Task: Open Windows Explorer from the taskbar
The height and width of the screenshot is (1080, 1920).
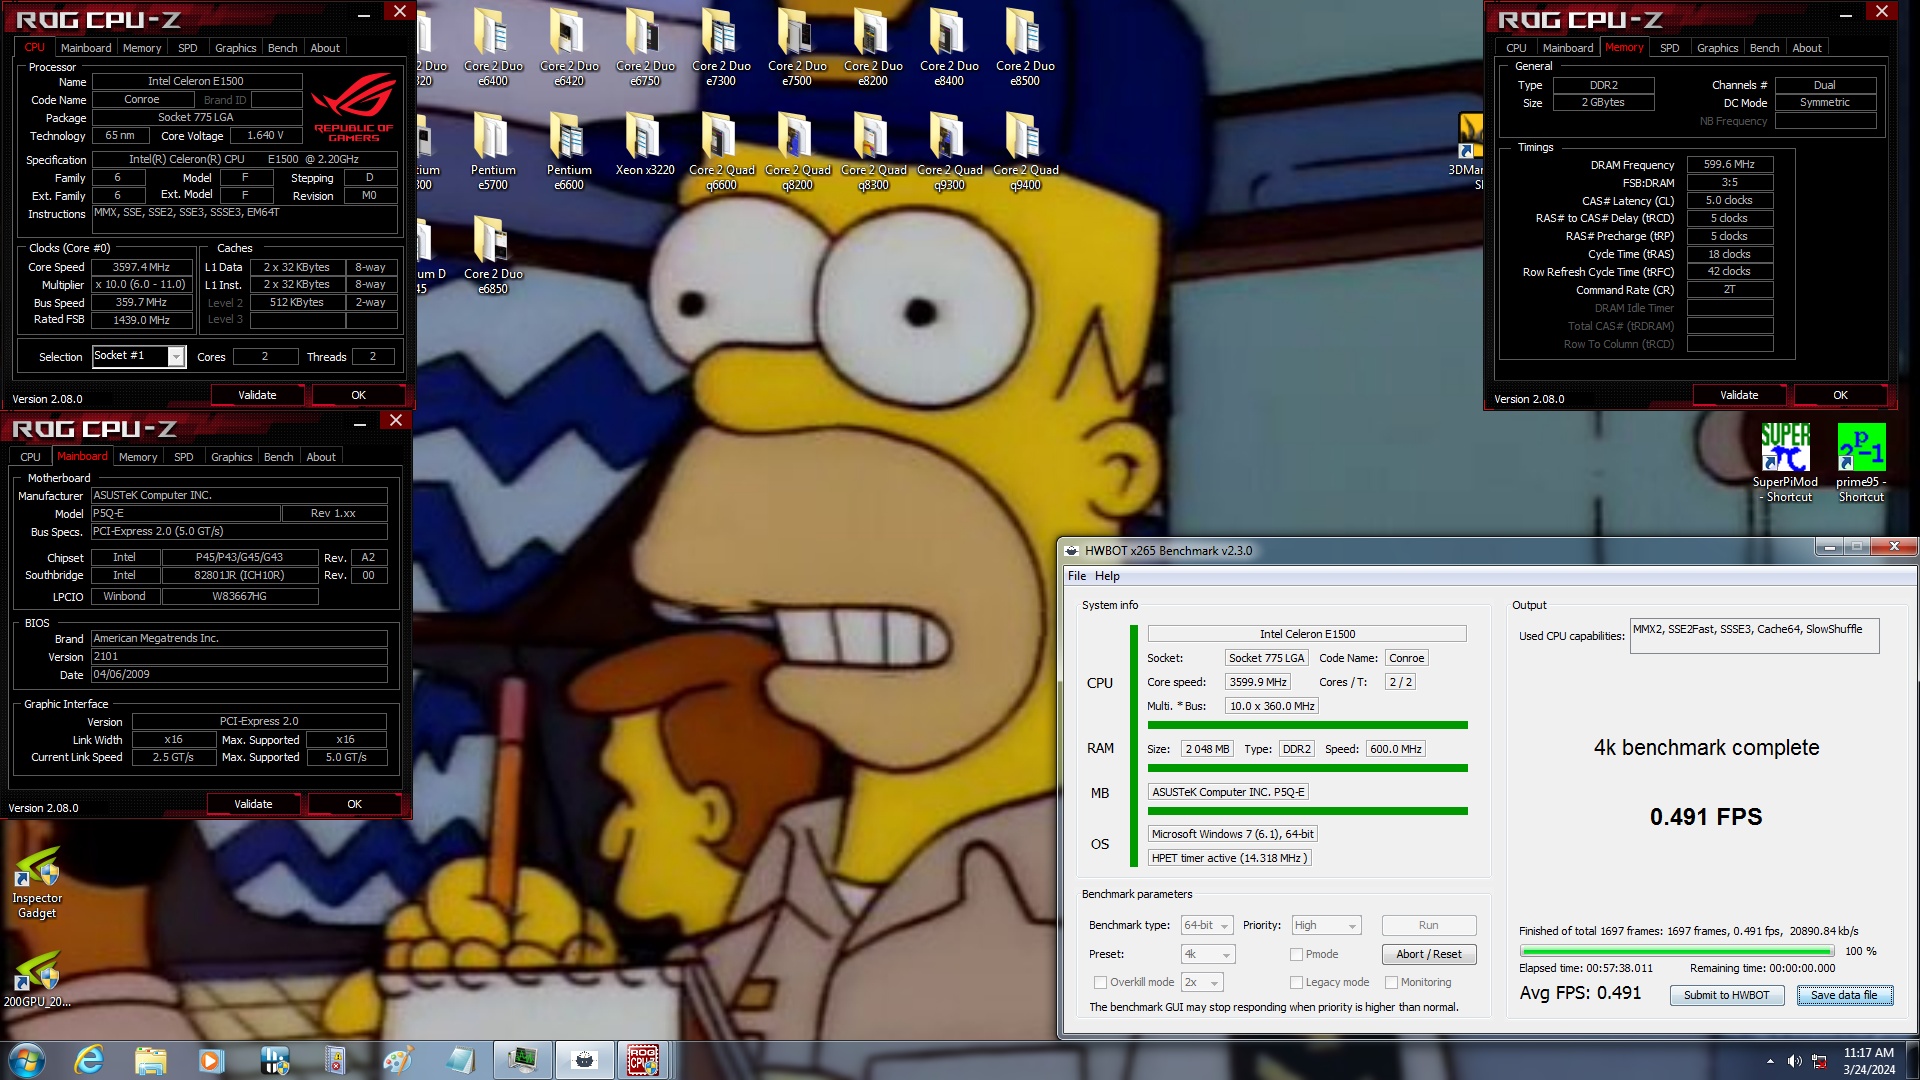Action: [x=150, y=1060]
